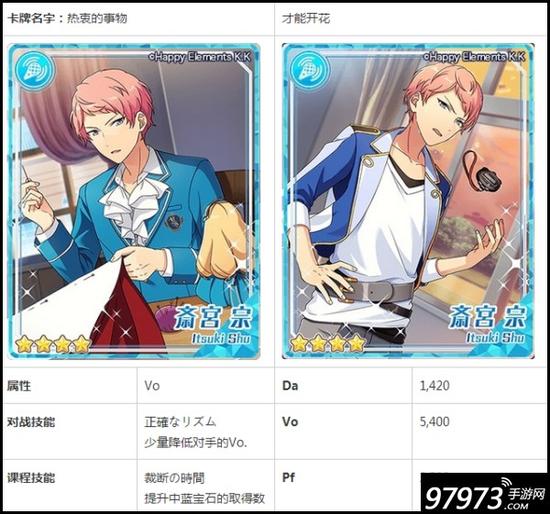Click the 斎宫宗 name logo on left card
The image size is (550, 514).
[213, 324]
